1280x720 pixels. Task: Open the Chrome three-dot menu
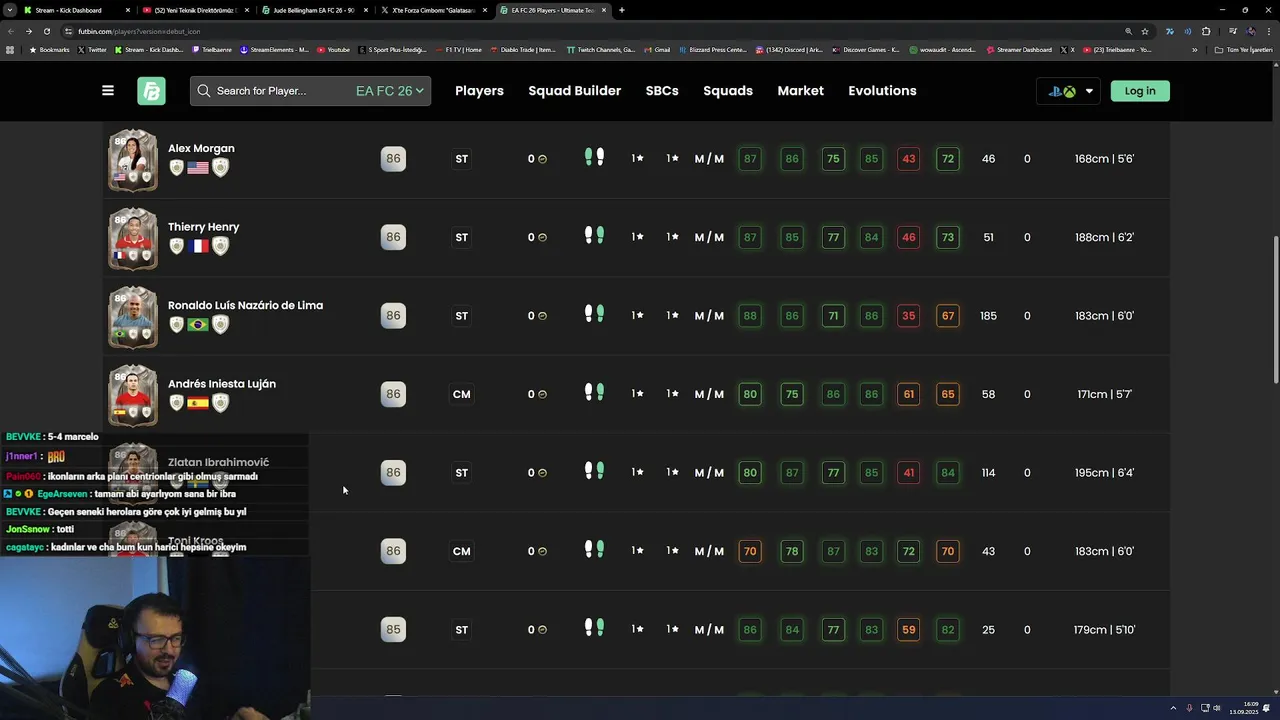(x=1268, y=31)
